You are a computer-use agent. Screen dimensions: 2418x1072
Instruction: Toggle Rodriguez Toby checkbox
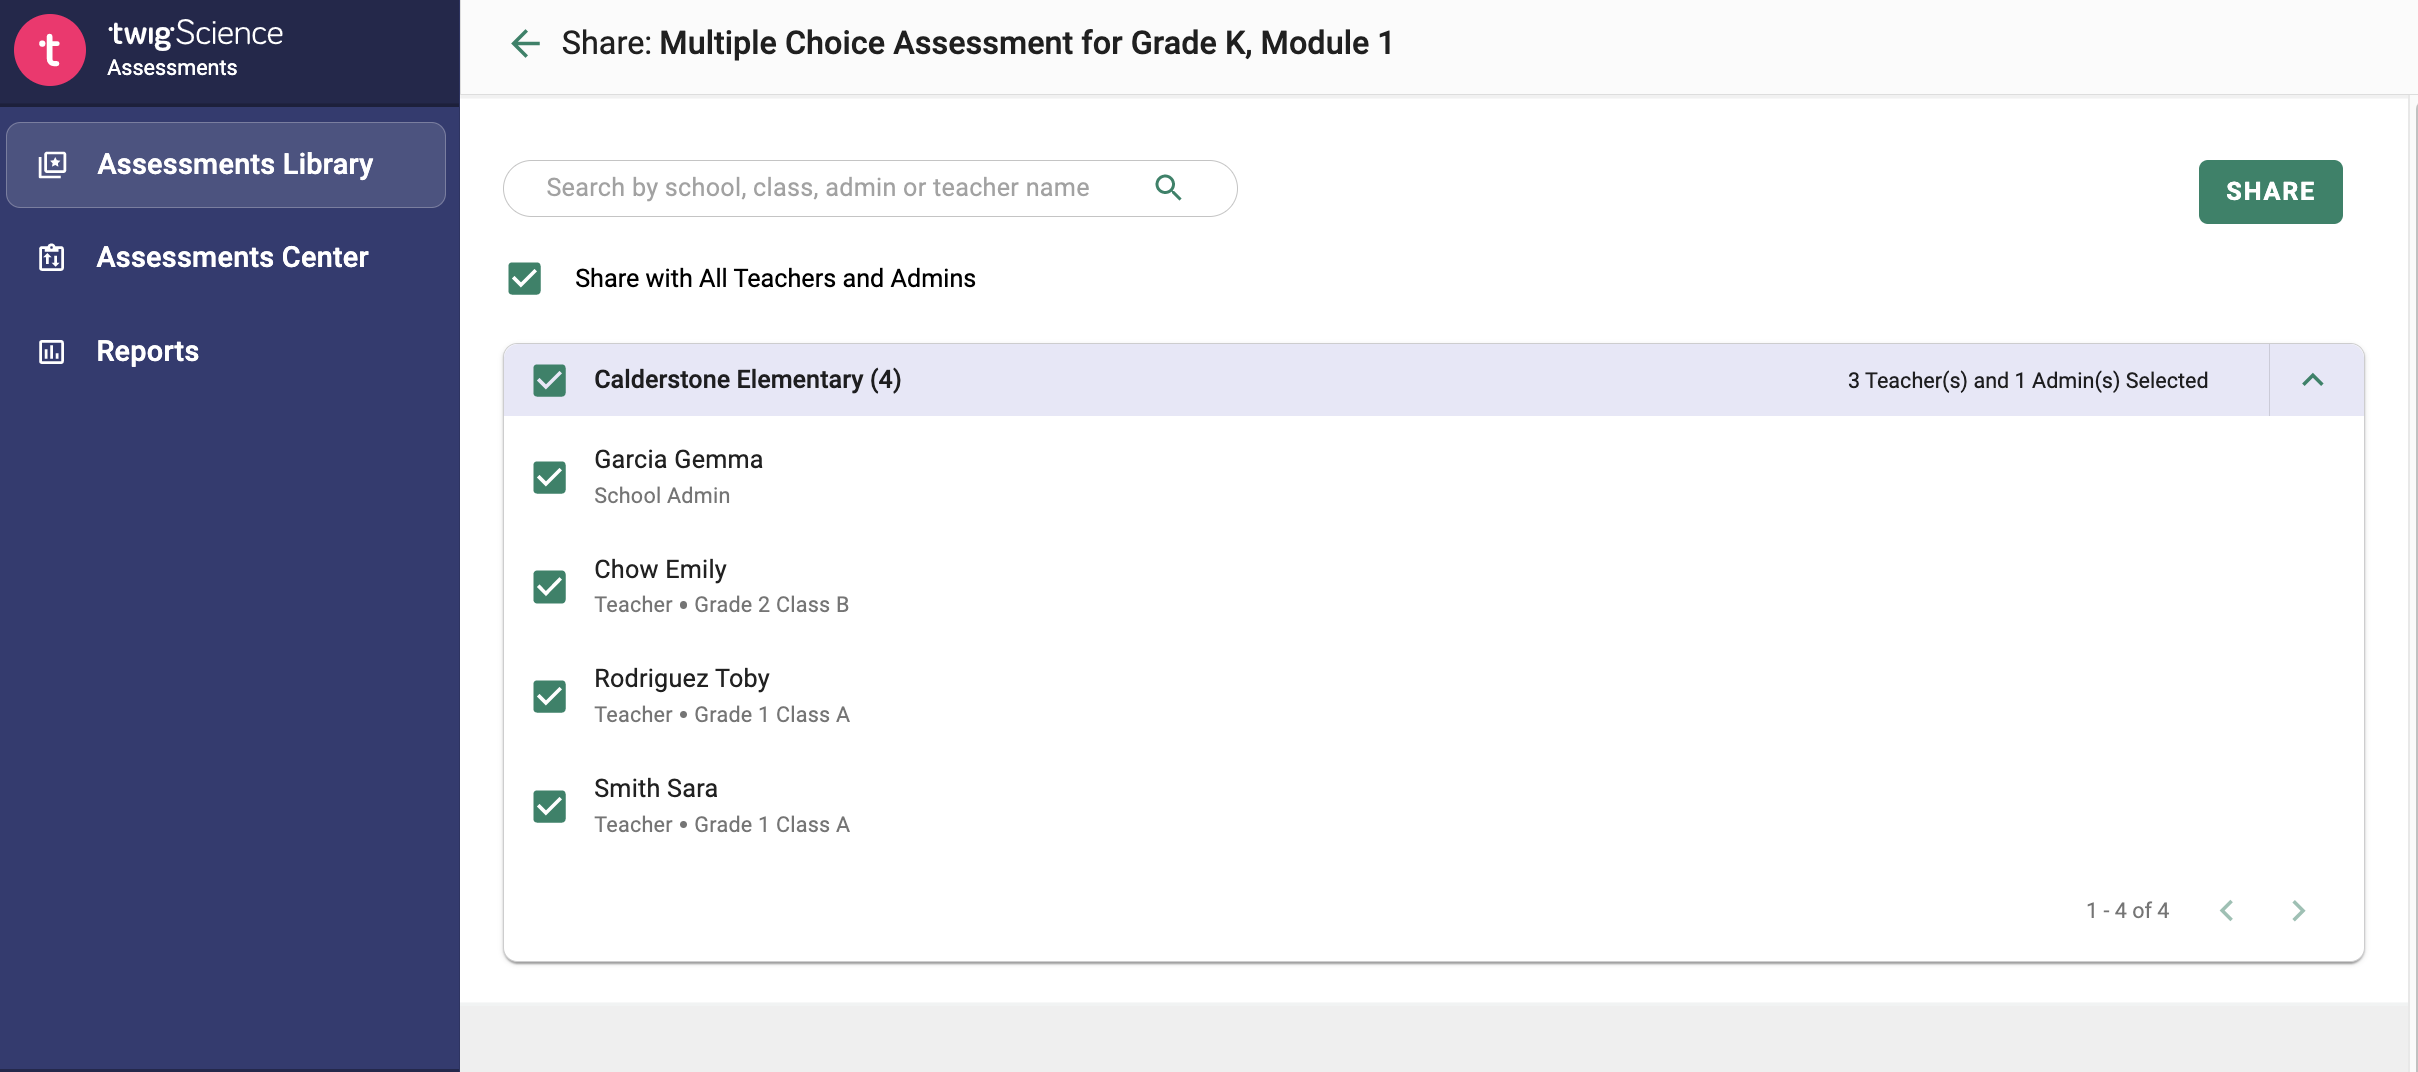click(x=550, y=696)
